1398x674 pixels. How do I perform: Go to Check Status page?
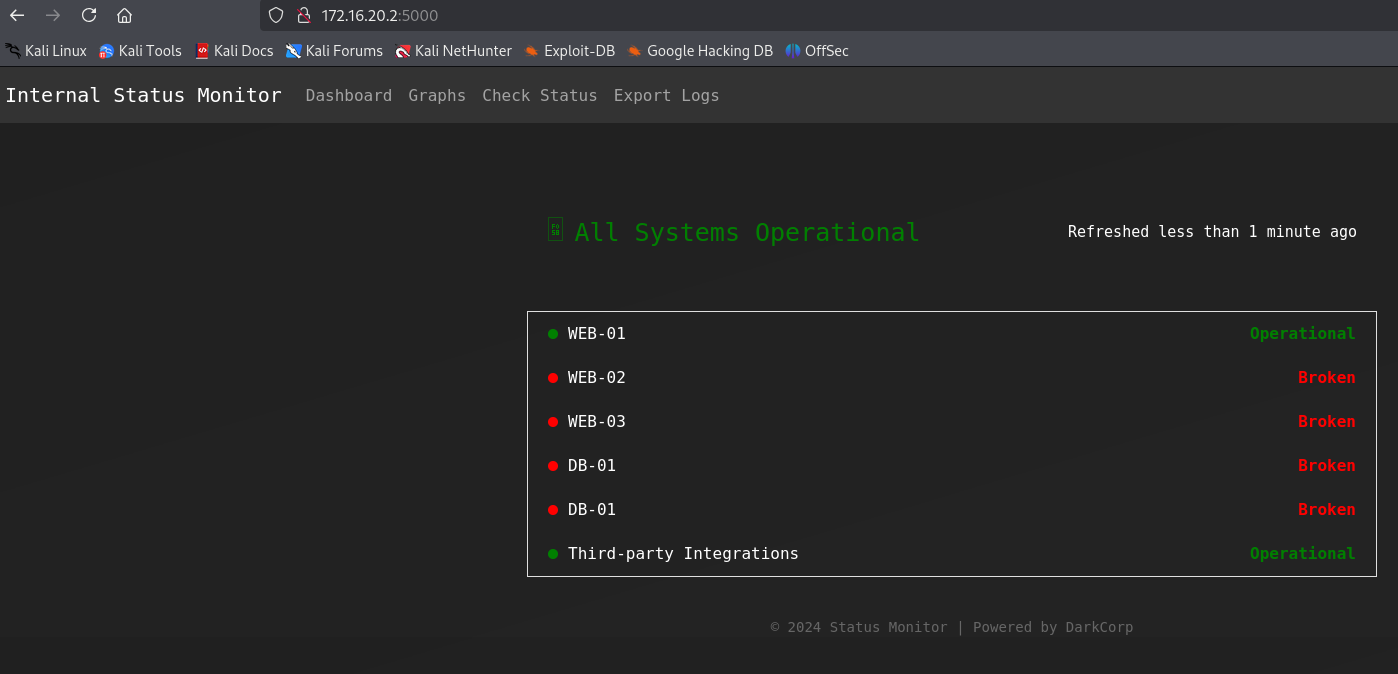(539, 95)
